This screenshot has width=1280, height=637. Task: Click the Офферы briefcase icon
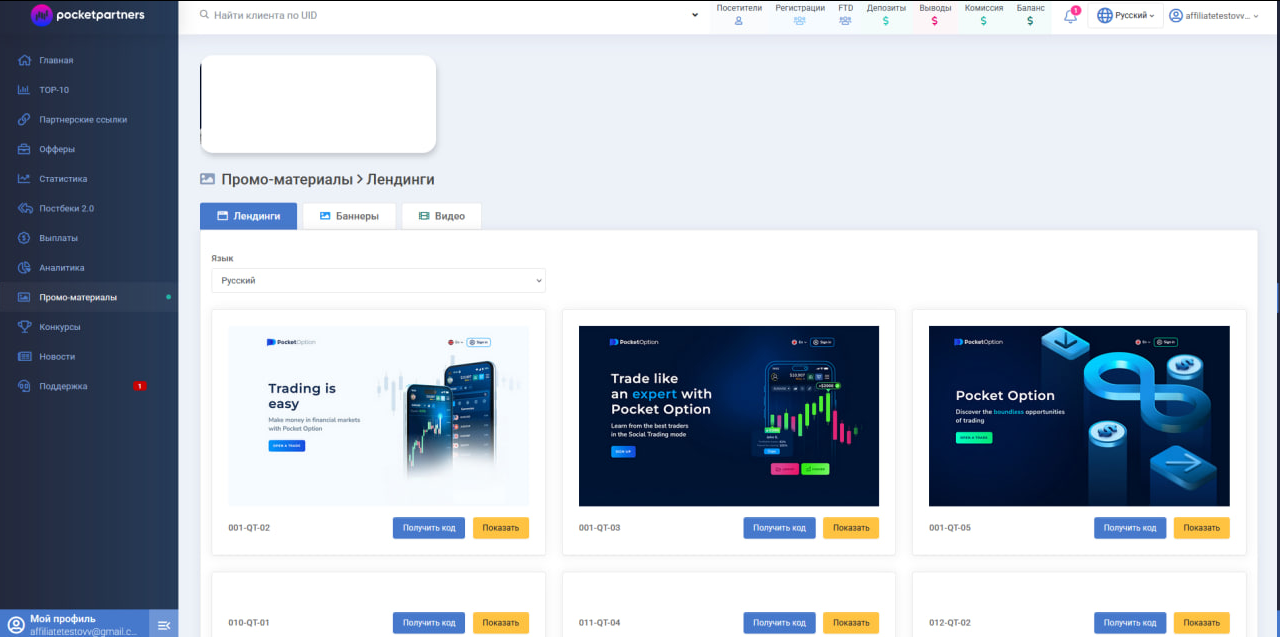(x=25, y=149)
